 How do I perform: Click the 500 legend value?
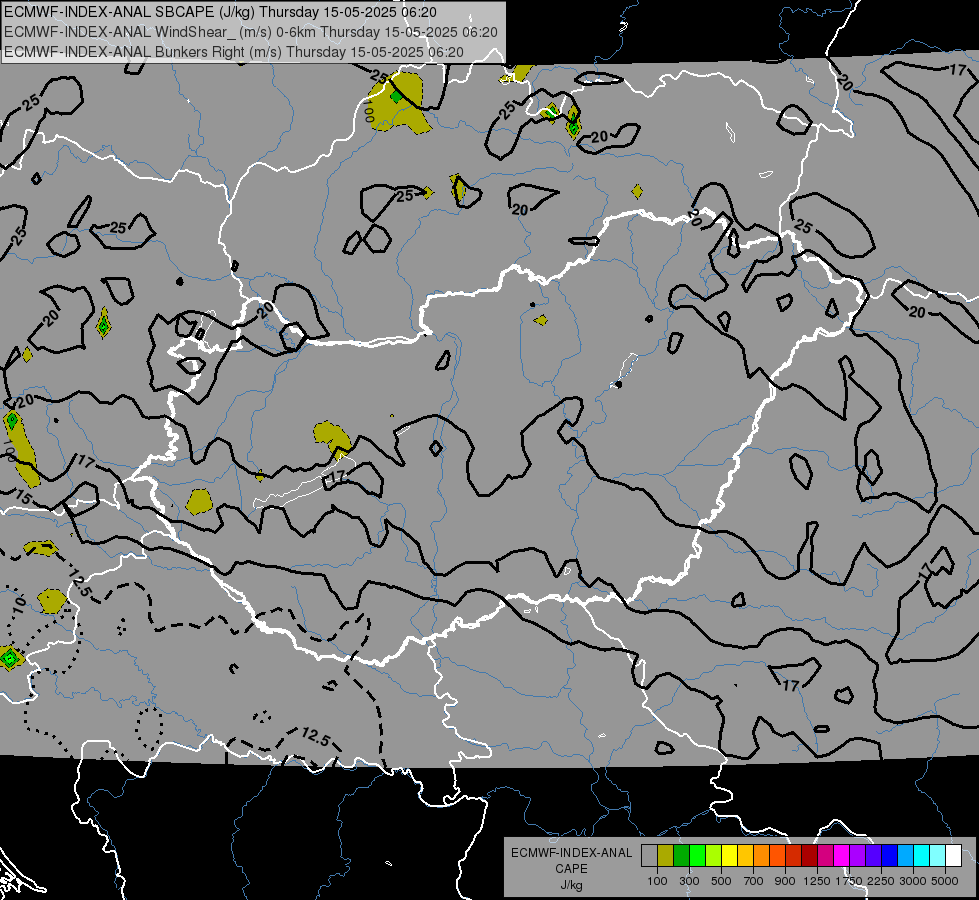click(x=721, y=881)
